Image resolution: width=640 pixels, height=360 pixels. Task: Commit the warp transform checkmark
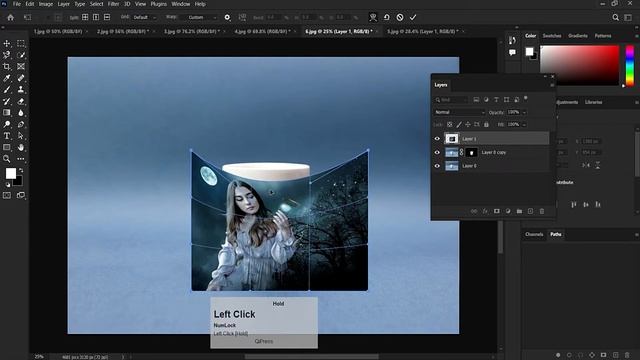(x=413, y=18)
